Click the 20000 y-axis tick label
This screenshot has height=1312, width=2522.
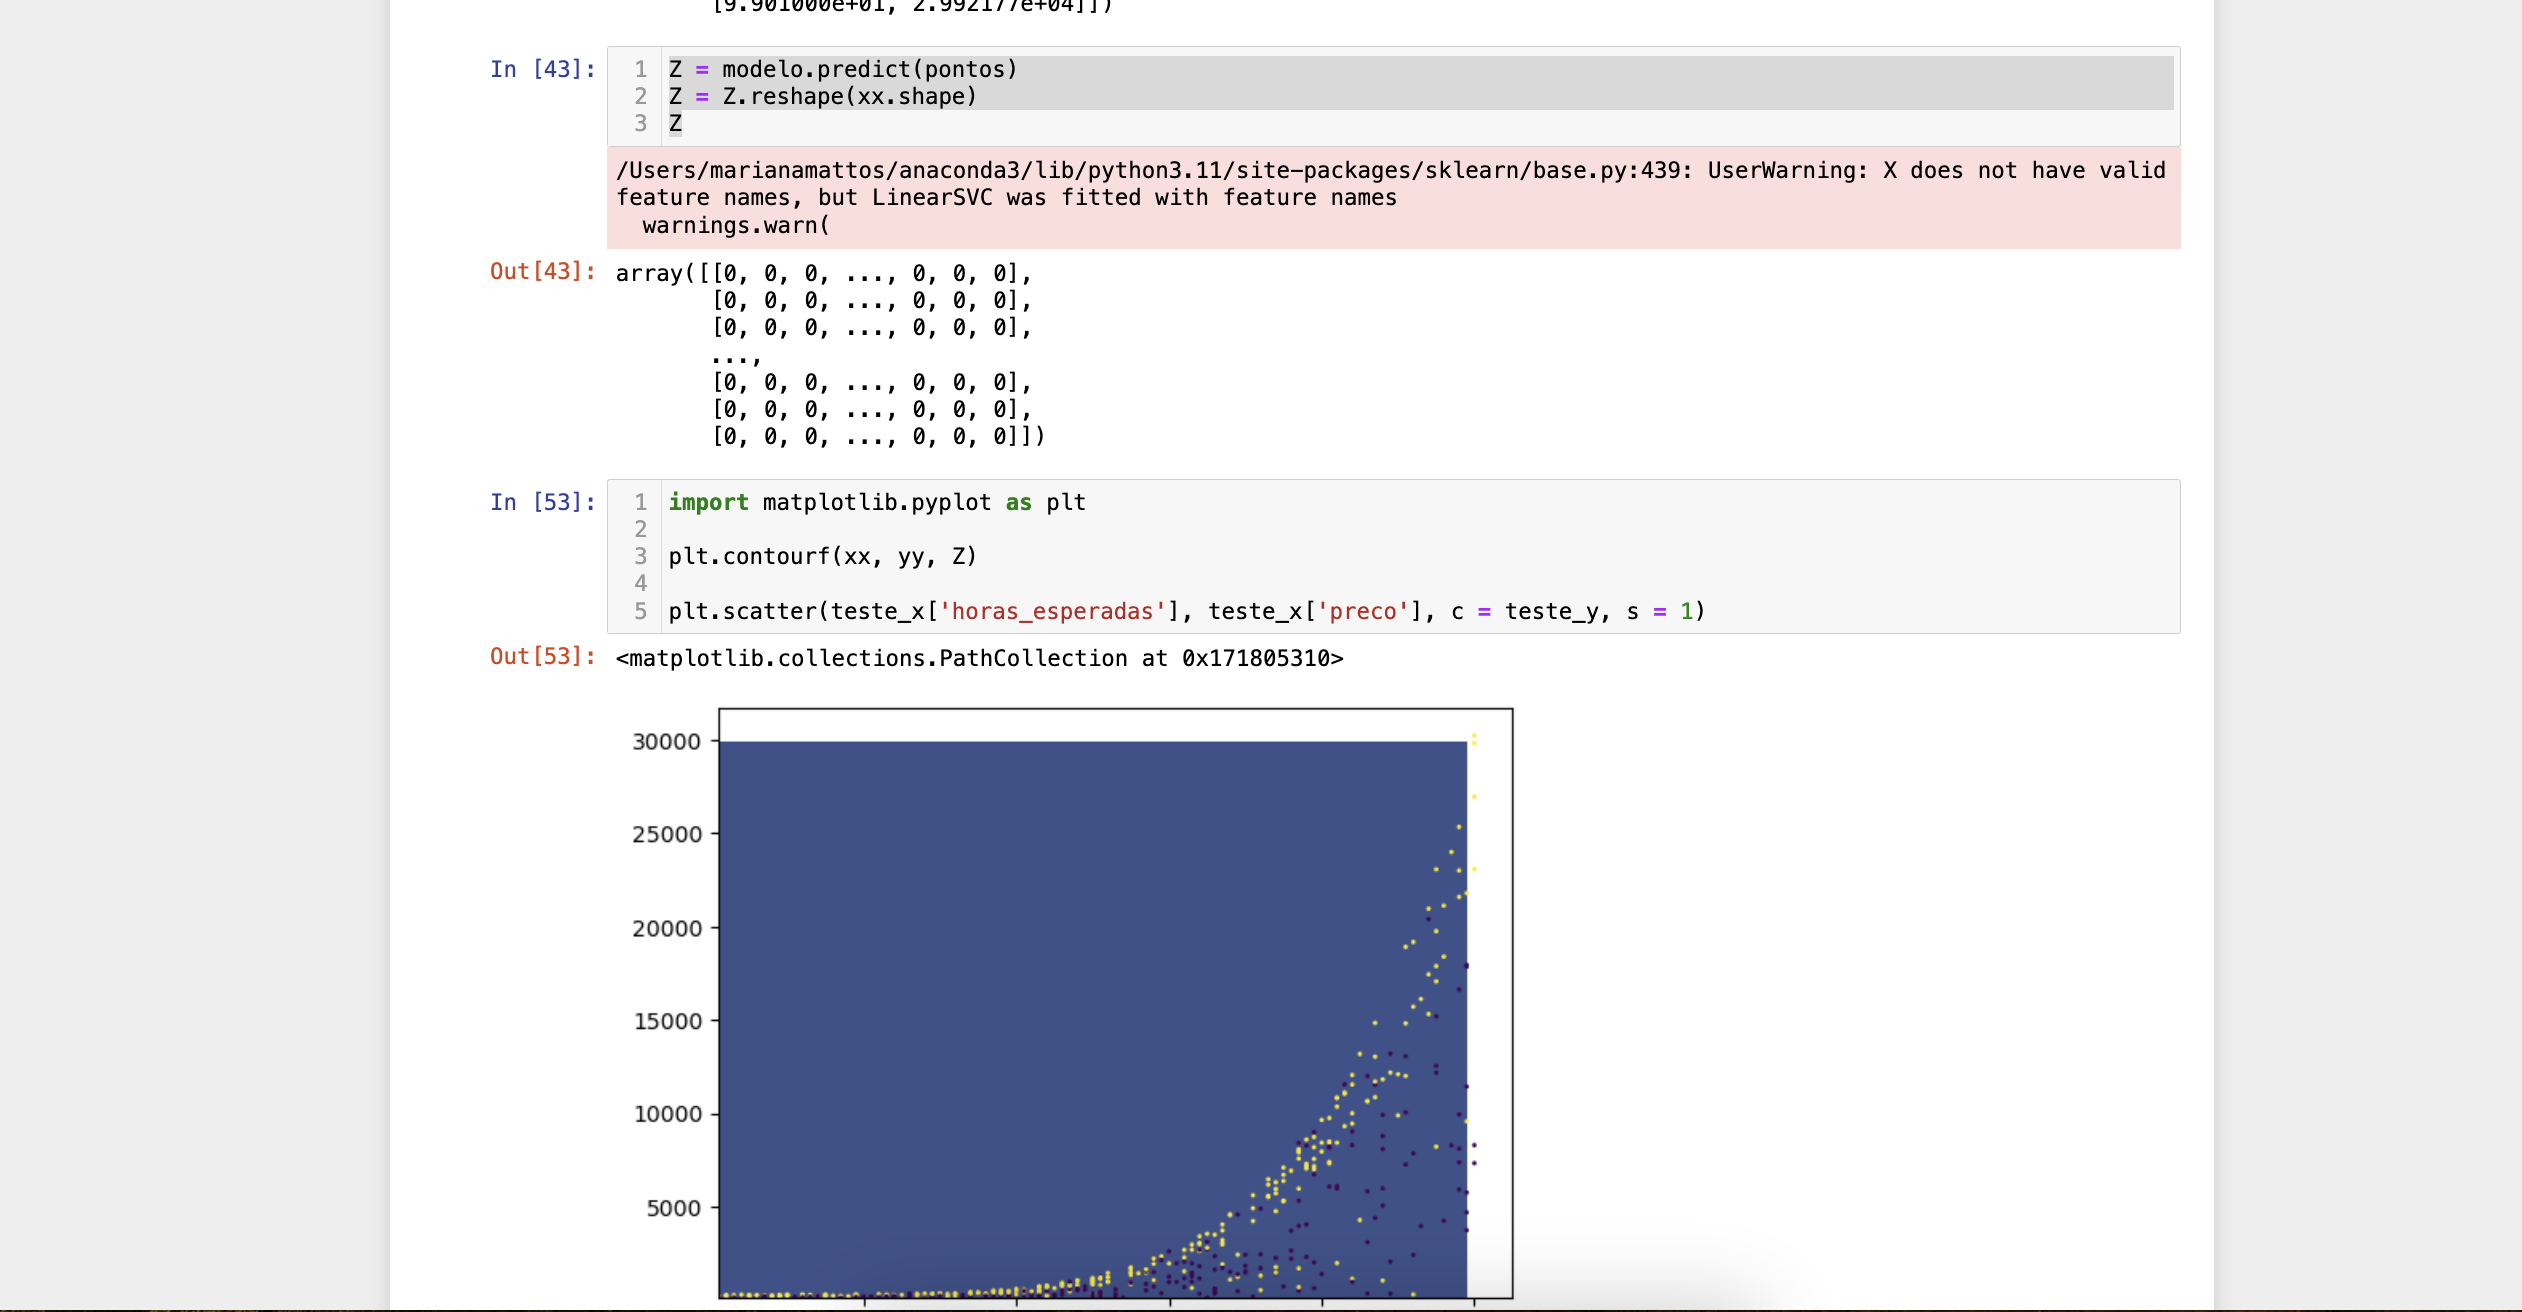tap(667, 928)
